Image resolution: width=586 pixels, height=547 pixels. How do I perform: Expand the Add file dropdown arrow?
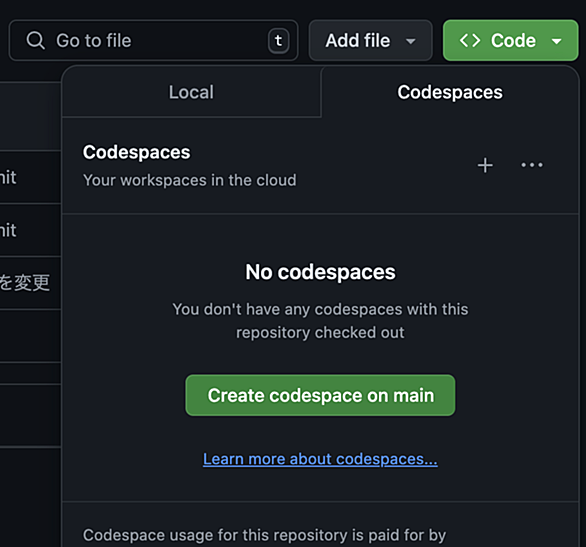[x=411, y=41]
